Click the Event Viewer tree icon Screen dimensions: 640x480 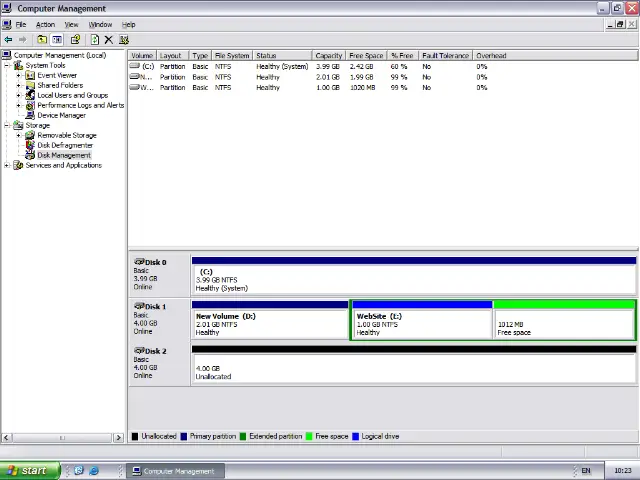(30, 75)
